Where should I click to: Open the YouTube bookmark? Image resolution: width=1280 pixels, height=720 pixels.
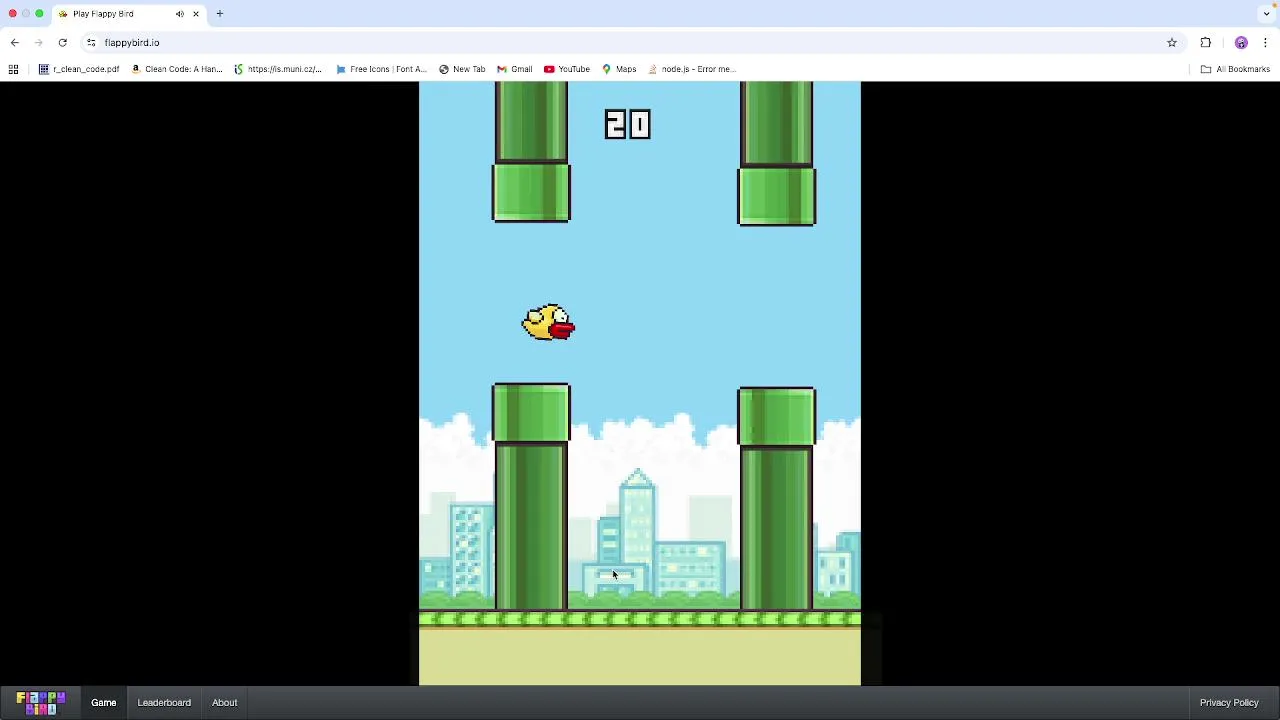point(567,69)
